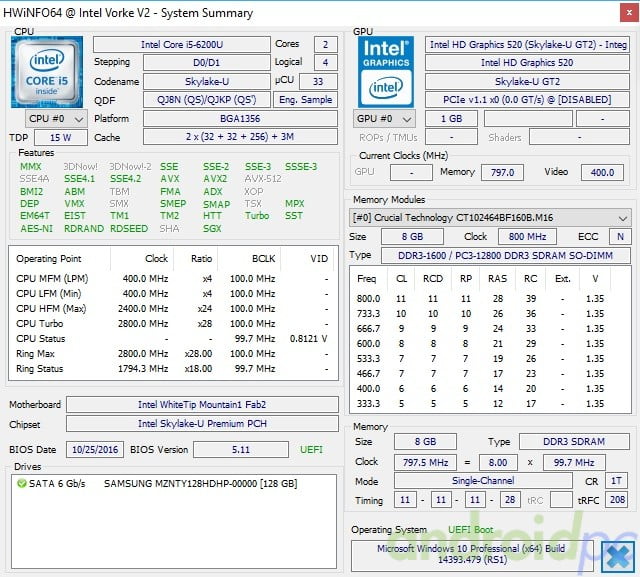
Task: Click the memory module Size value 8 GB
Action: click(412, 237)
